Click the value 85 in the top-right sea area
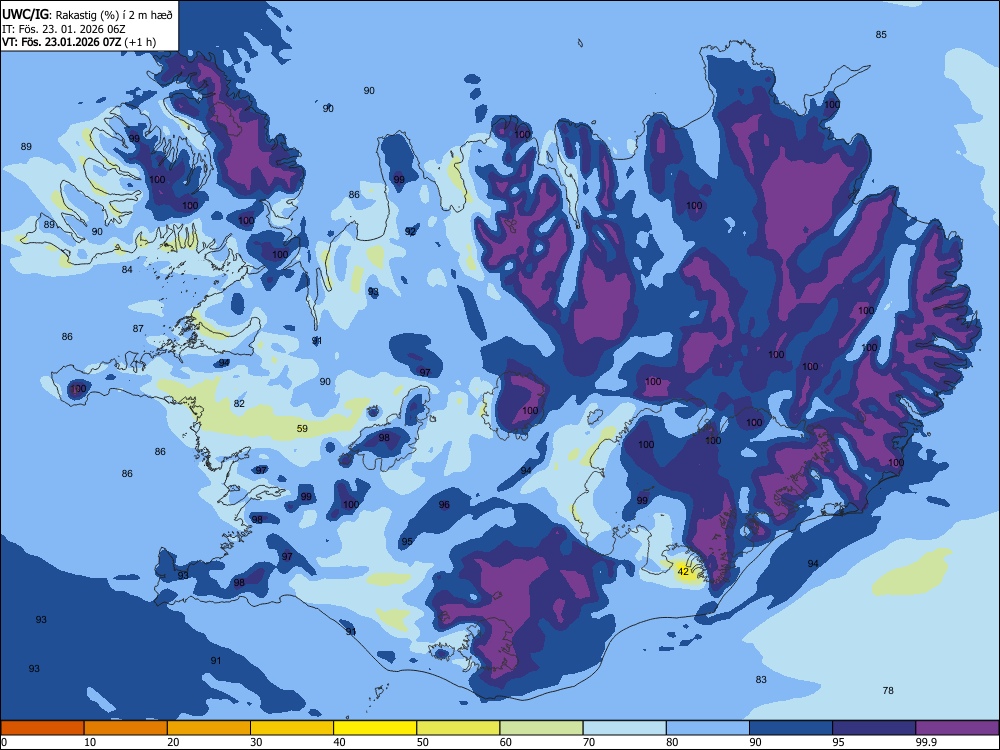Image resolution: width=1000 pixels, height=750 pixels. (881, 34)
